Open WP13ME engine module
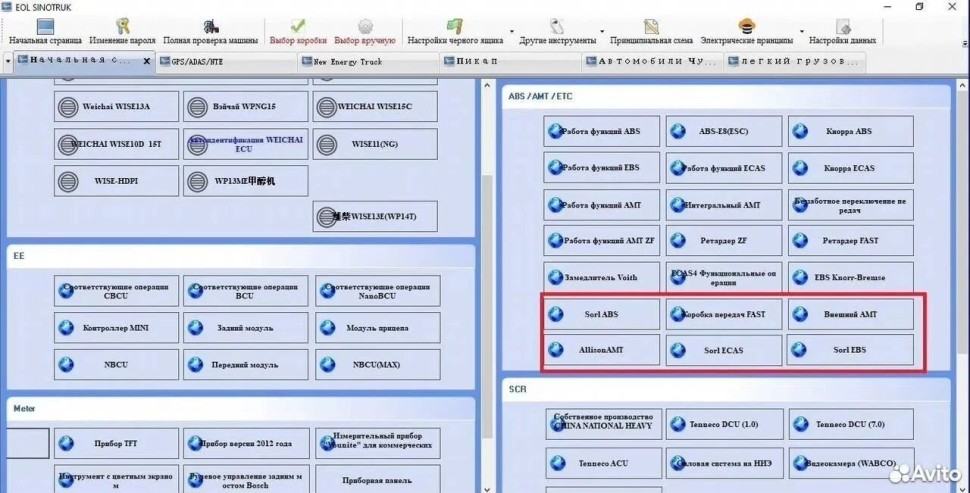Image resolution: width=970 pixels, height=493 pixels. click(x=246, y=181)
